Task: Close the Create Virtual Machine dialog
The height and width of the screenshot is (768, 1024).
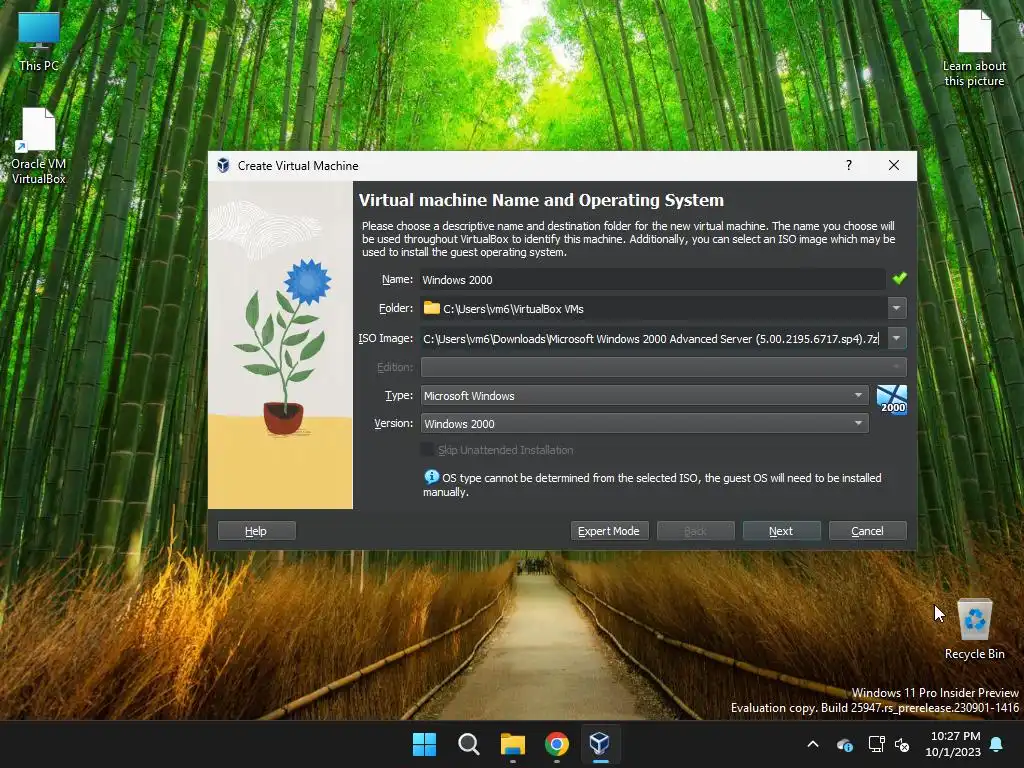Action: [893, 165]
